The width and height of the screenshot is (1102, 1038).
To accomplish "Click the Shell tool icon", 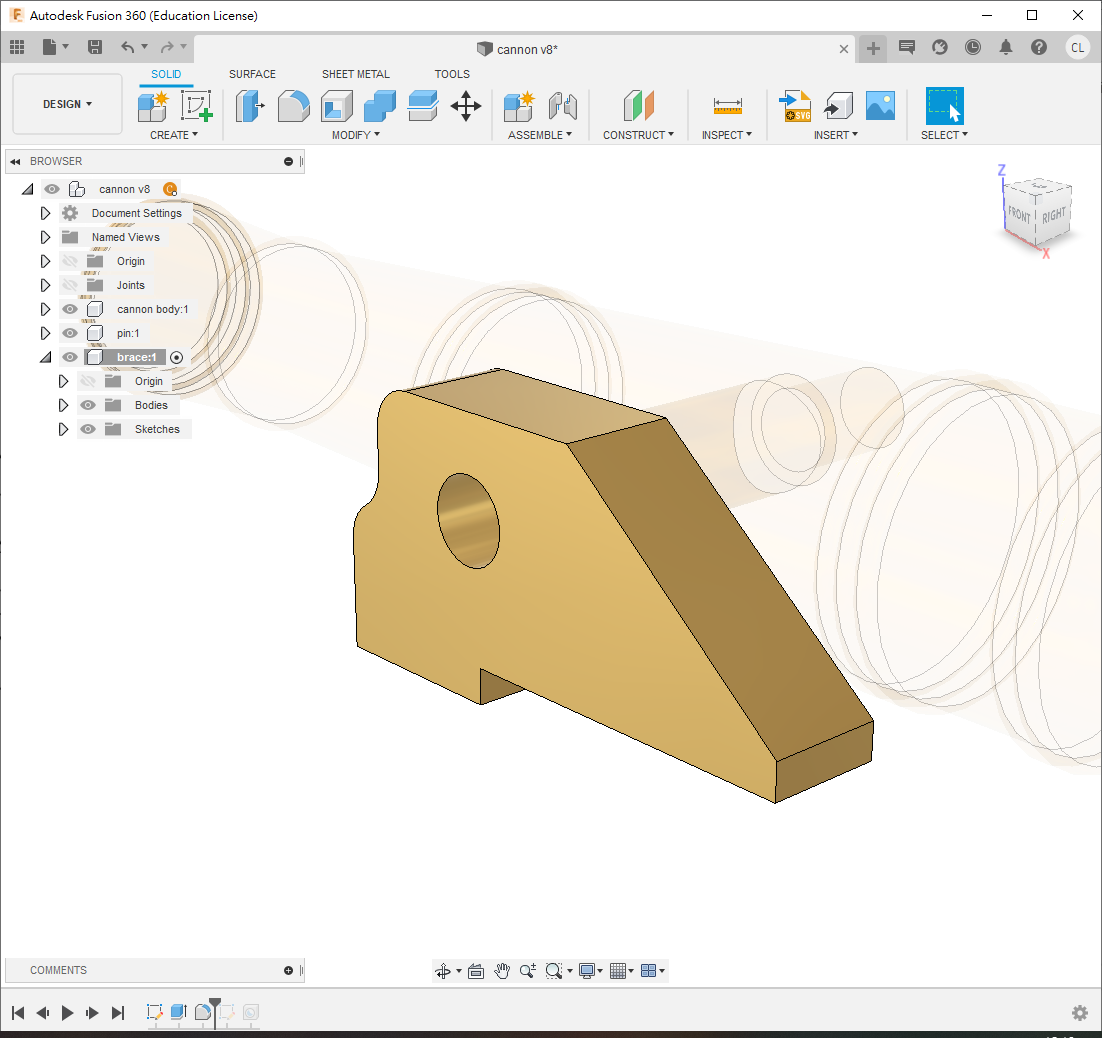I will [336, 106].
